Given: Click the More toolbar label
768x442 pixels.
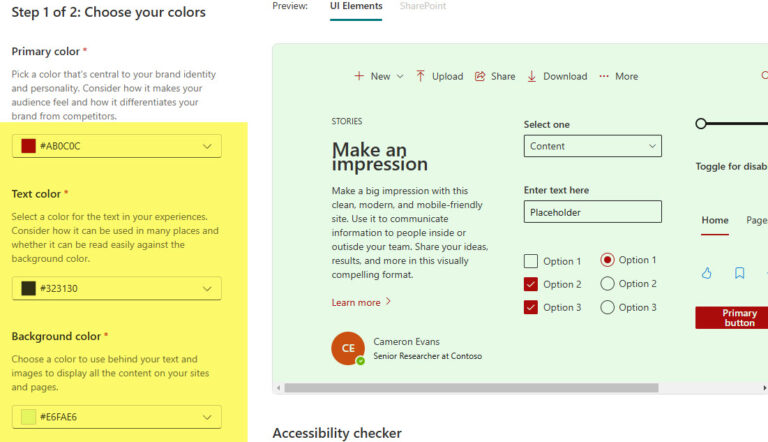Looking at the screenshot, I should (x=626, y=76).
